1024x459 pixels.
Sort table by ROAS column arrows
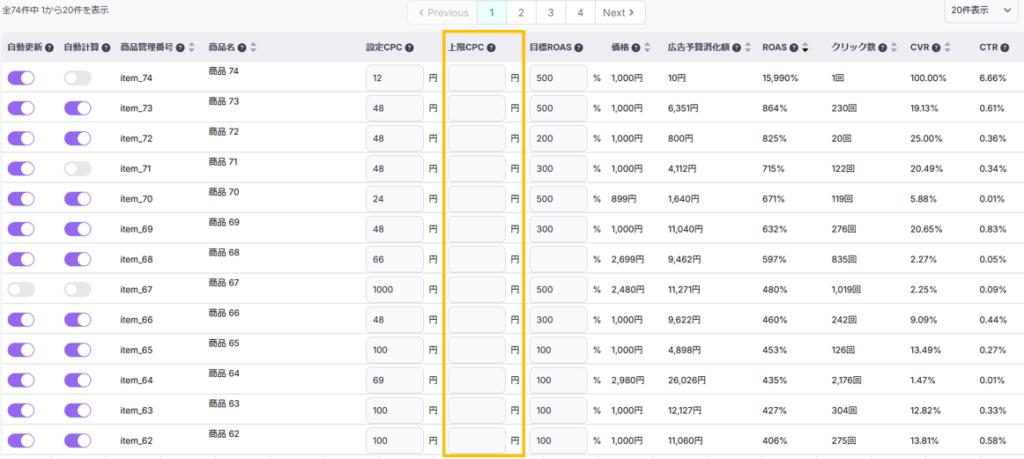coord(806,48)
